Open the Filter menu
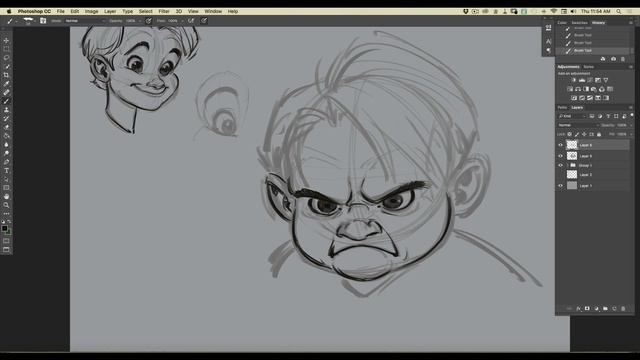 [164, 11]
